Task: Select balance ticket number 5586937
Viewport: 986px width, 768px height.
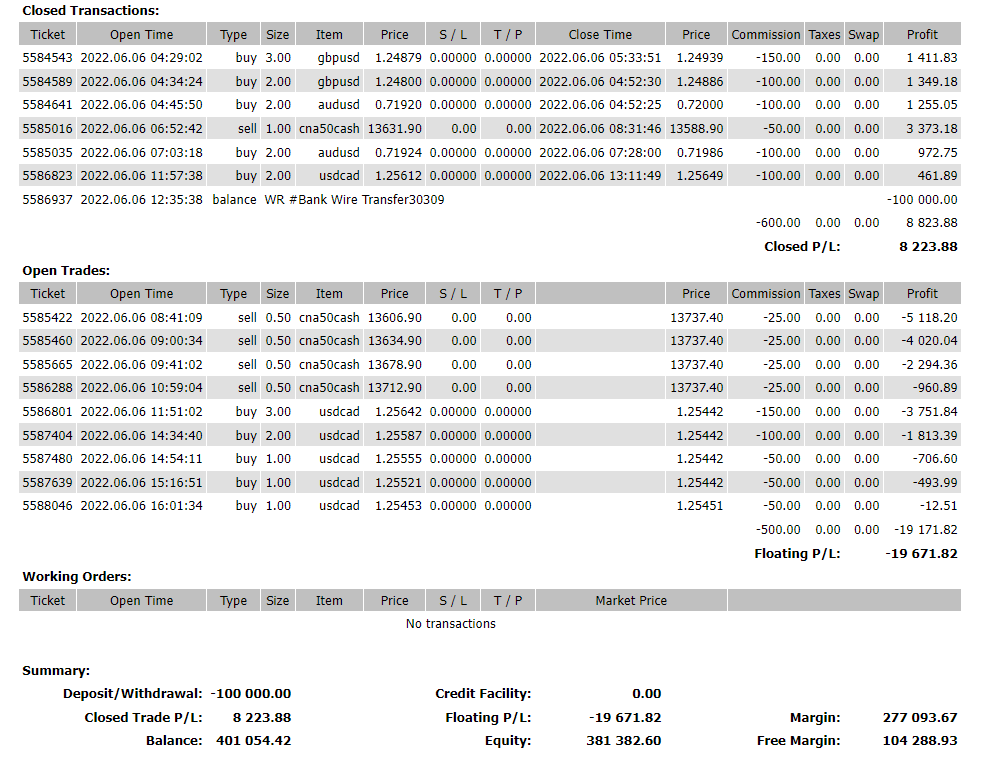Action: 47,200
